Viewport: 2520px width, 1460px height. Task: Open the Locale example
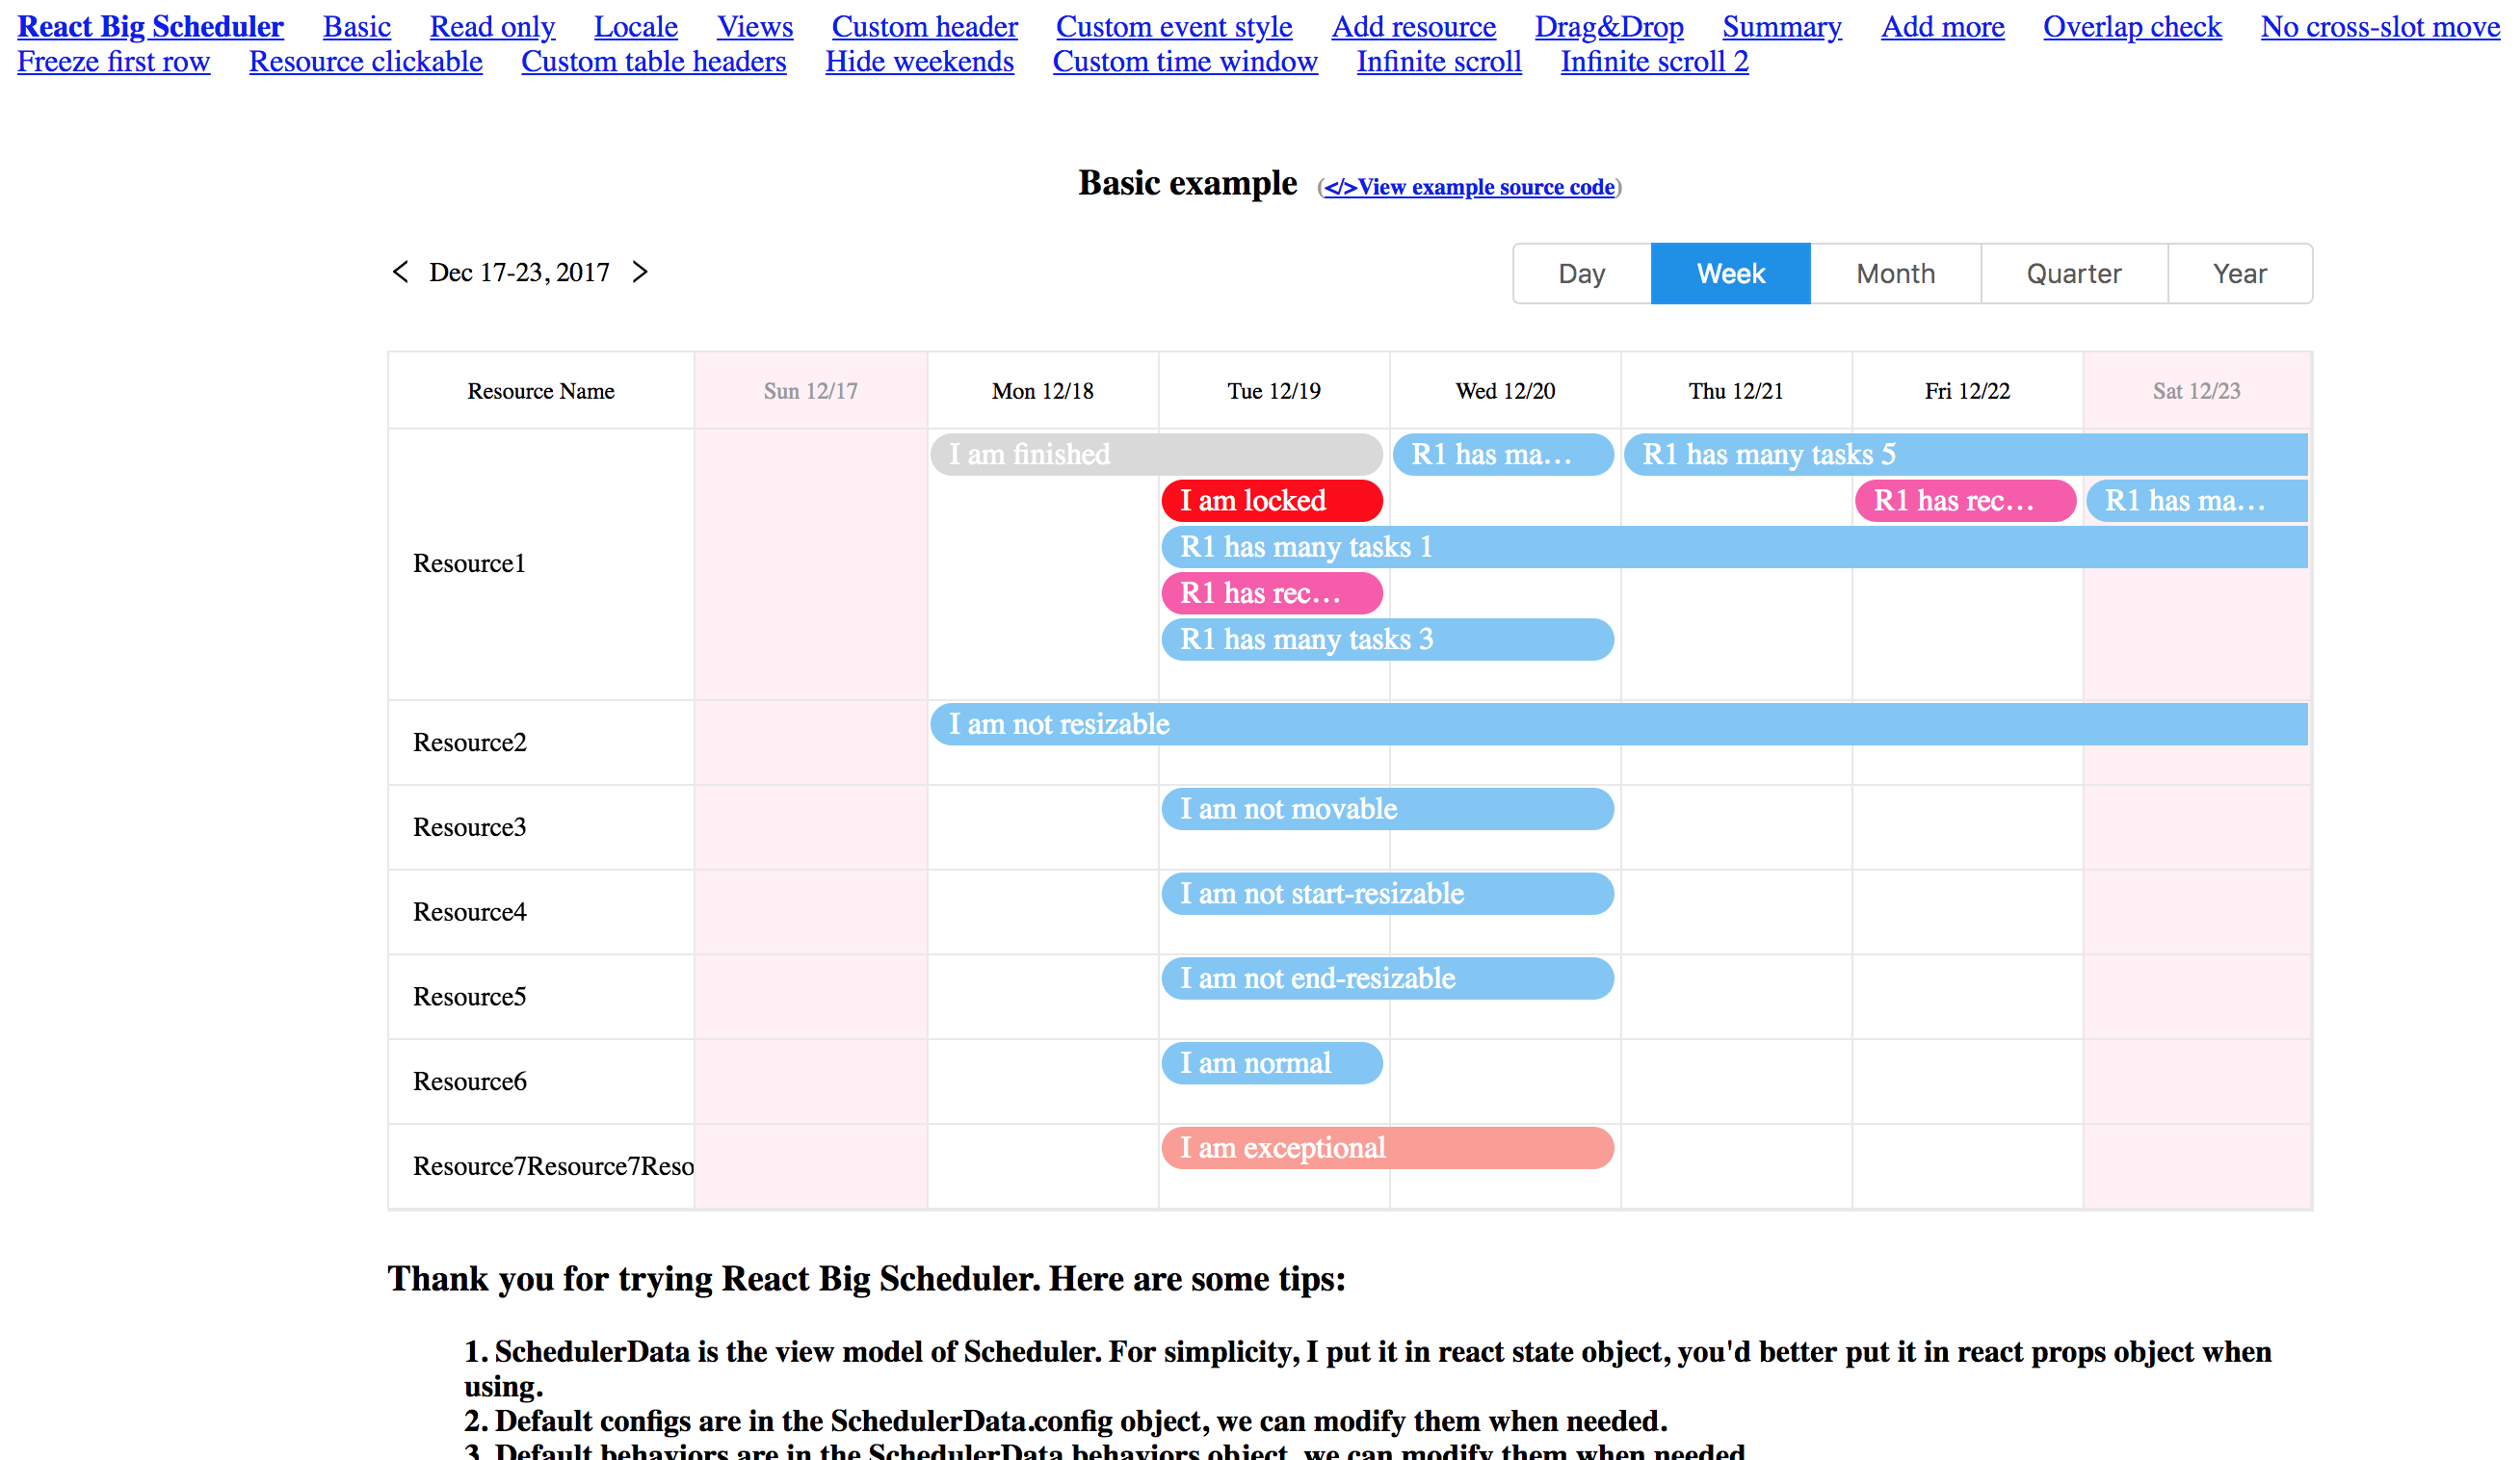635,27
